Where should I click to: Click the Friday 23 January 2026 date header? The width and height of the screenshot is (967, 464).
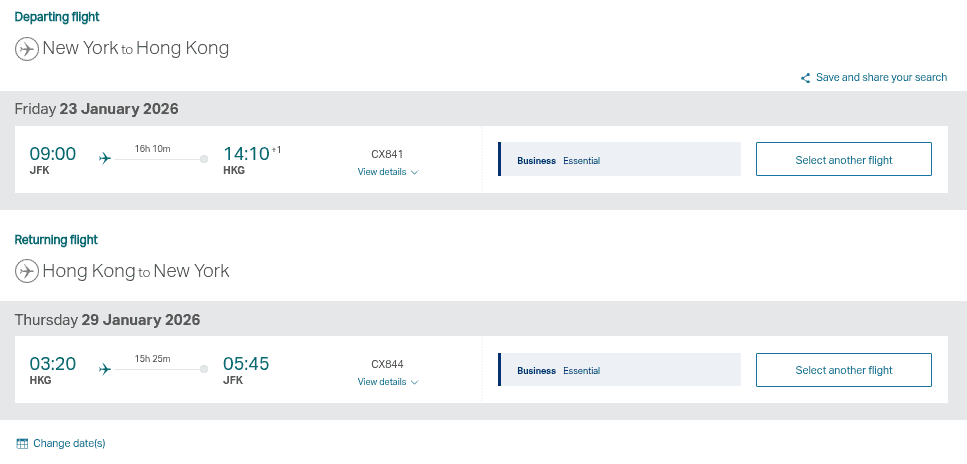[x=96, y=109]
